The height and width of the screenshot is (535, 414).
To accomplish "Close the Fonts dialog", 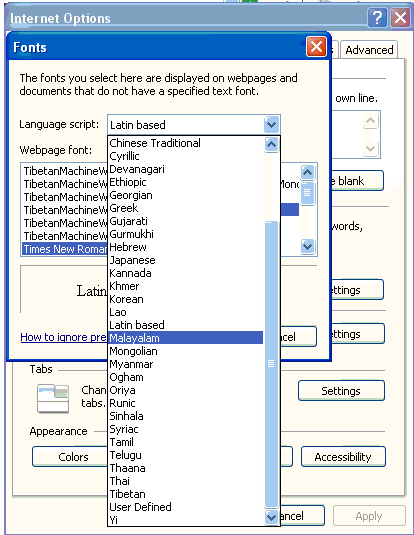I will (316, 47).
